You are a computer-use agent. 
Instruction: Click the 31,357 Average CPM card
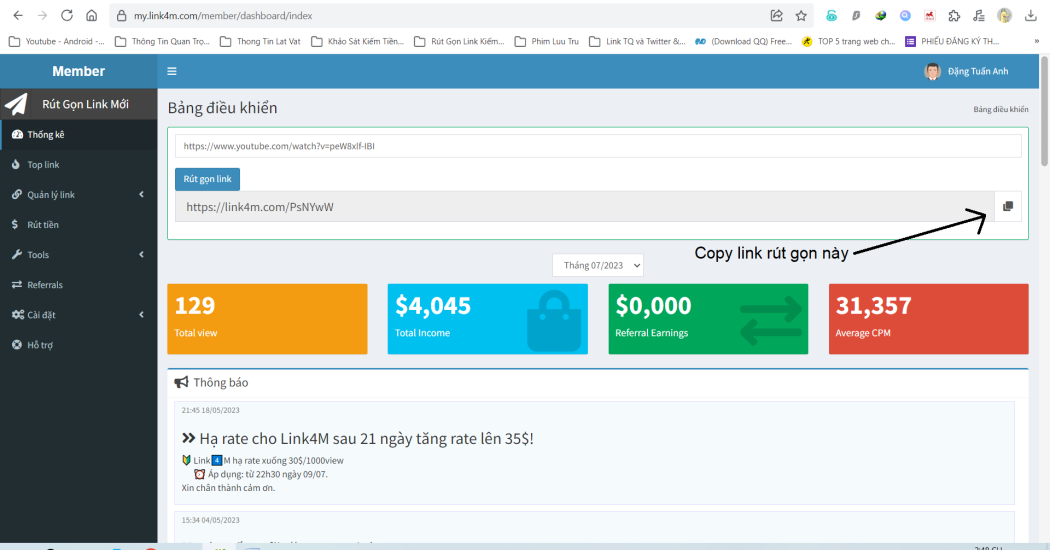tap(928, 319)
